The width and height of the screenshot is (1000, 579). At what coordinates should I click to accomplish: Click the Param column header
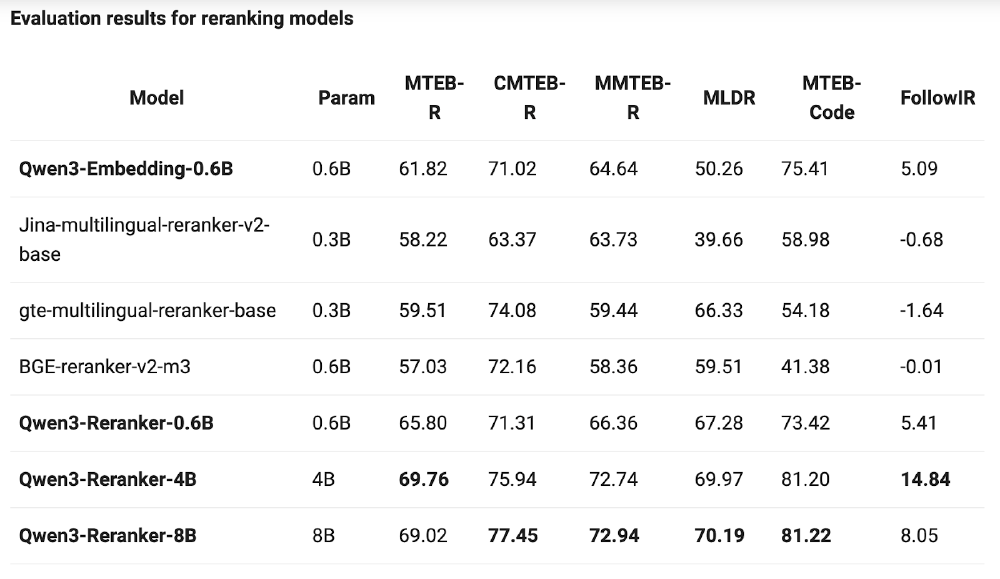pyautogui.click(x=346, y=98)
